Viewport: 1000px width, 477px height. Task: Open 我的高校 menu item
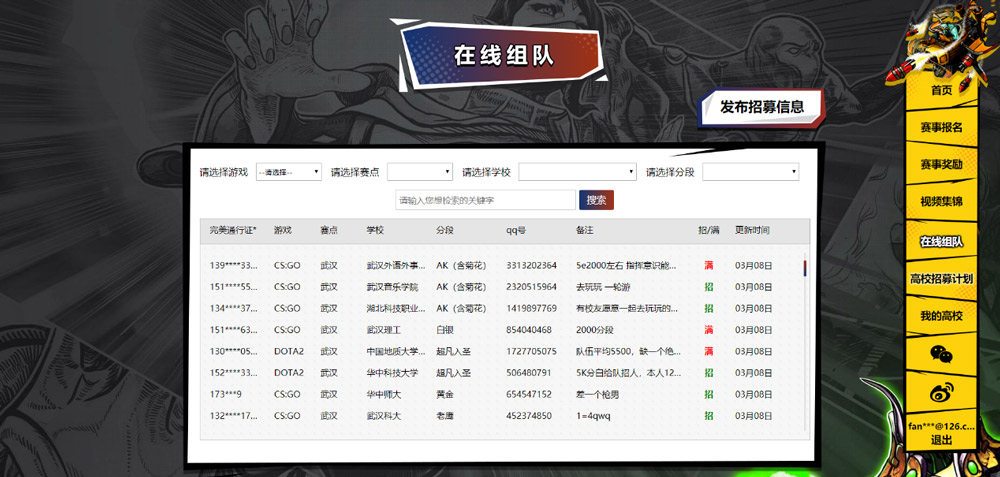(941, 316)
